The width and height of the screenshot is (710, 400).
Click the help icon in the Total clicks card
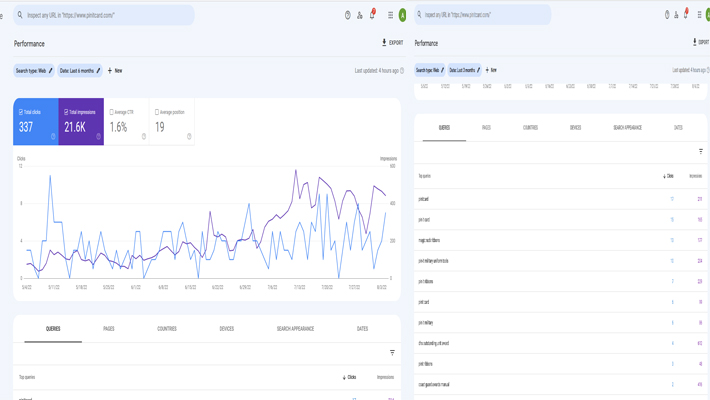[53, 136]
